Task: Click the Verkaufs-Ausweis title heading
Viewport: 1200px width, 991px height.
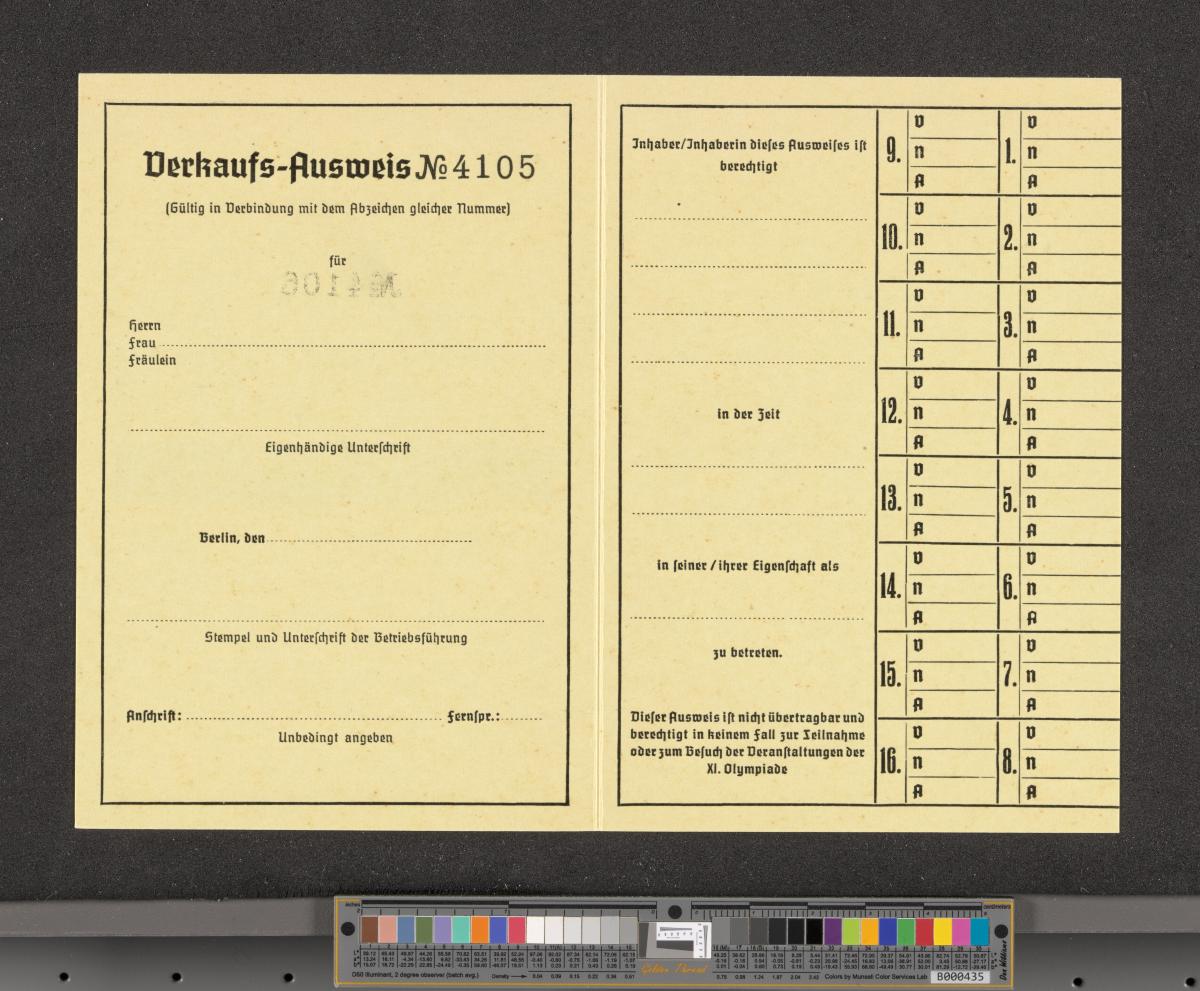Action: [x=277, y=166]
